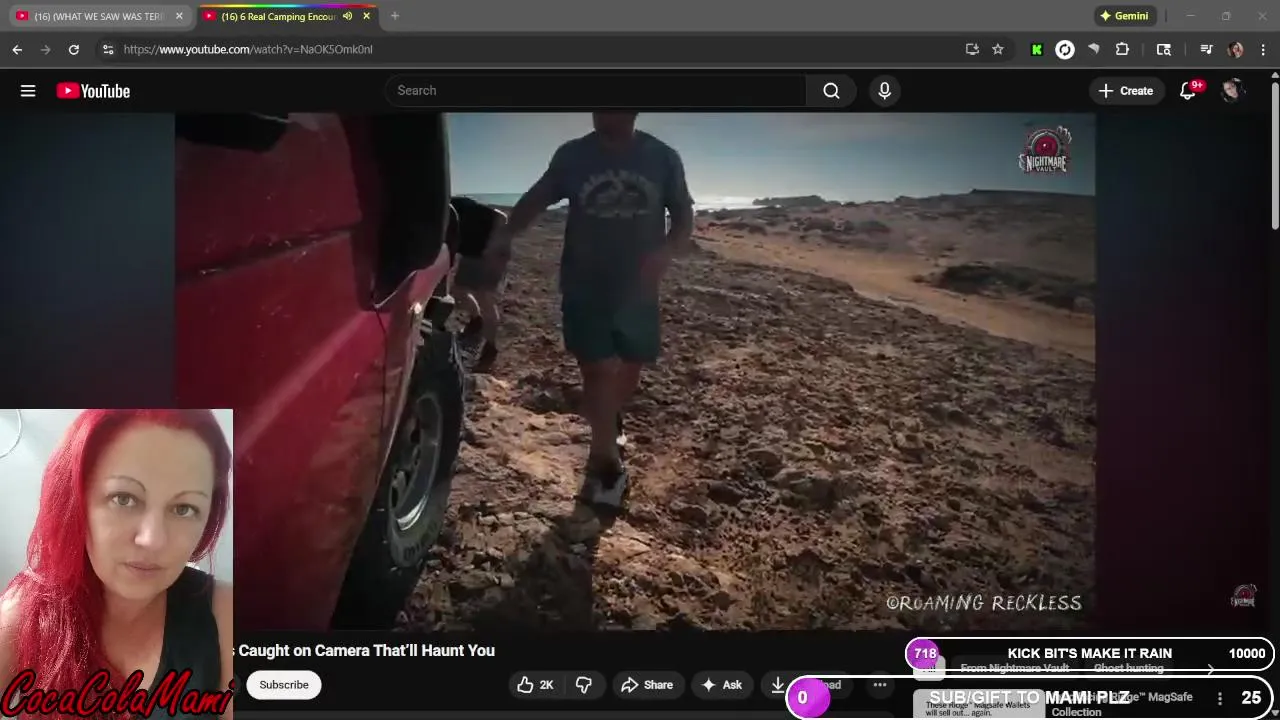
Task: Subscribe to the channel
Action: [284, 685]
